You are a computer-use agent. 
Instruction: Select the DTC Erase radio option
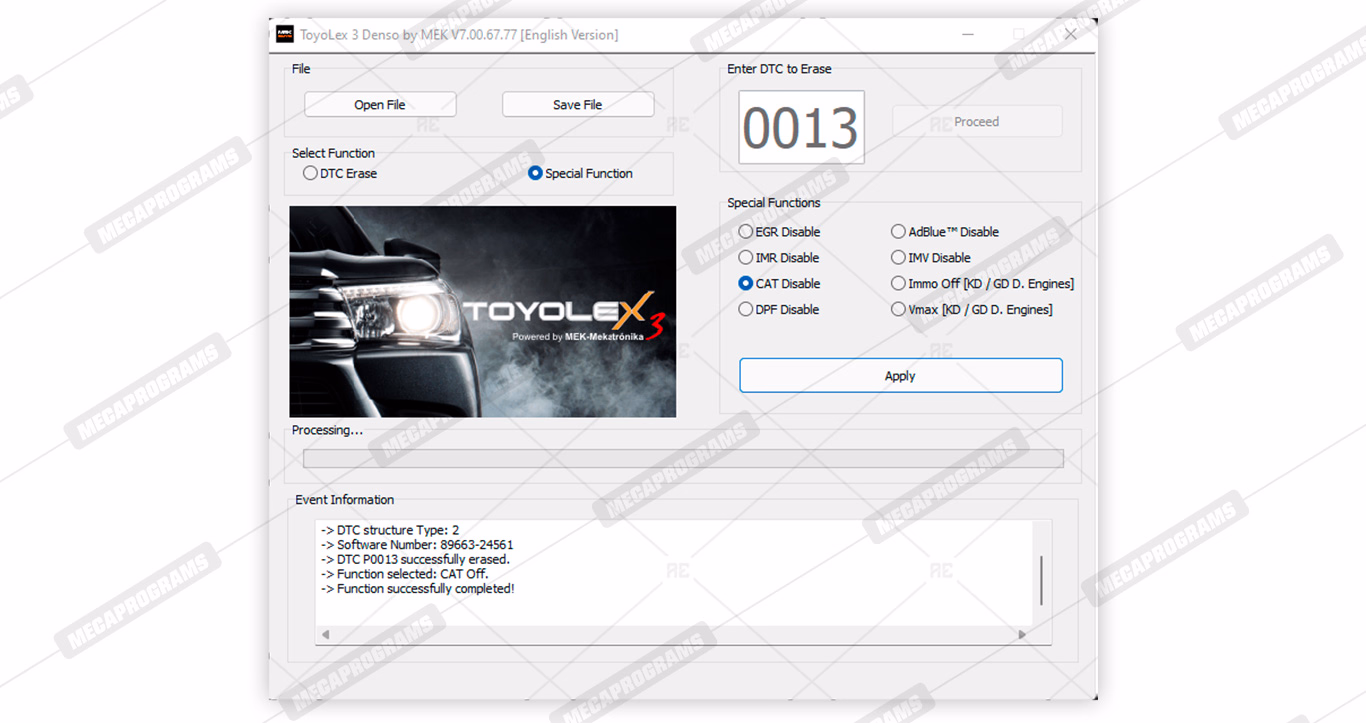(x=340, y=173)
